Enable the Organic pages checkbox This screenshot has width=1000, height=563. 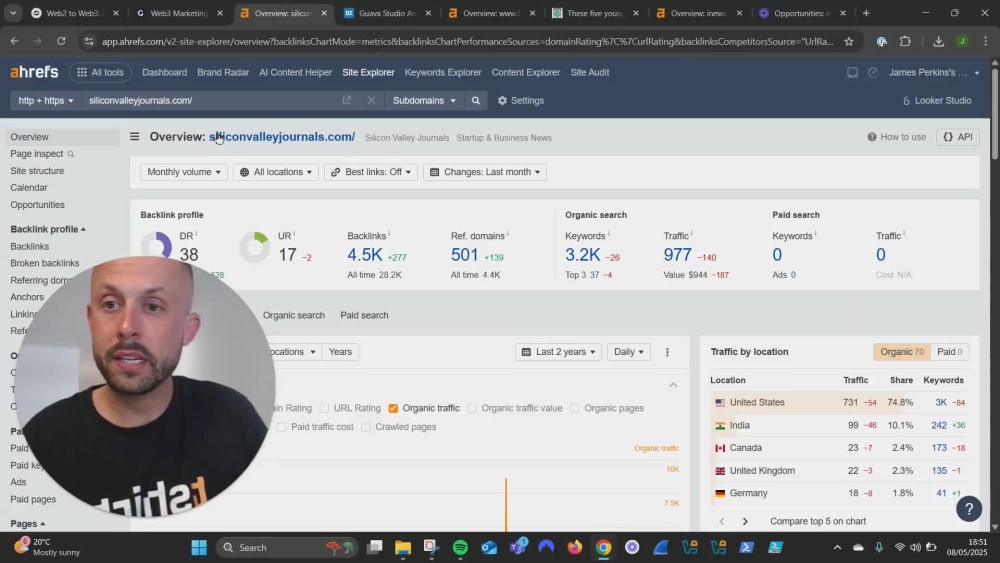[575, 408]
